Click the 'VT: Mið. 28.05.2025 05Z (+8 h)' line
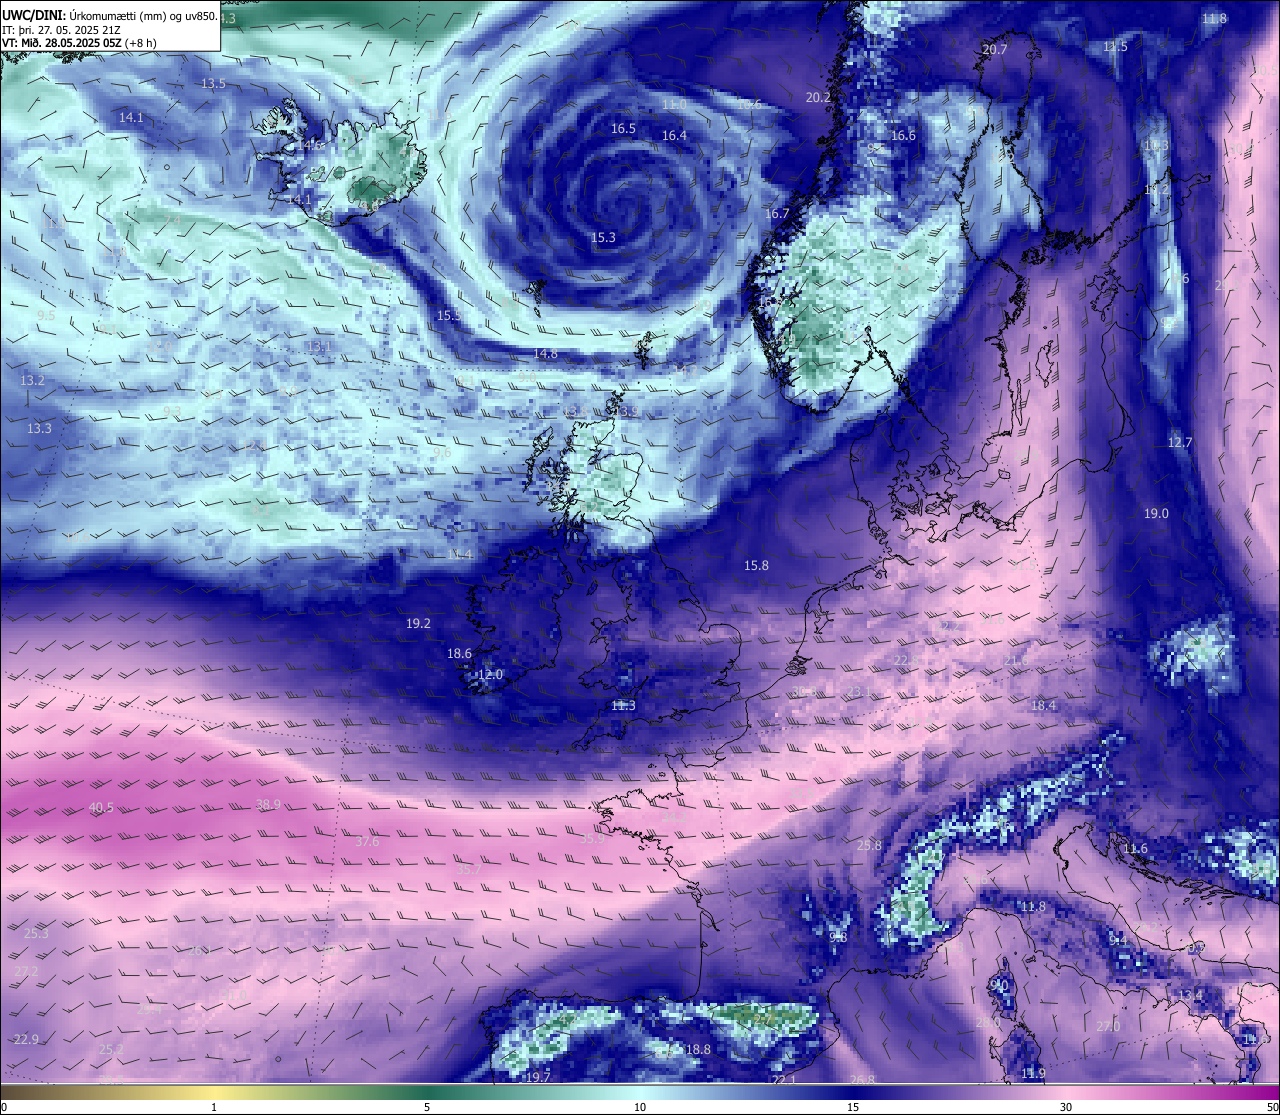The height and width of the screenshot is (1115, 1280). pos(79,43)
